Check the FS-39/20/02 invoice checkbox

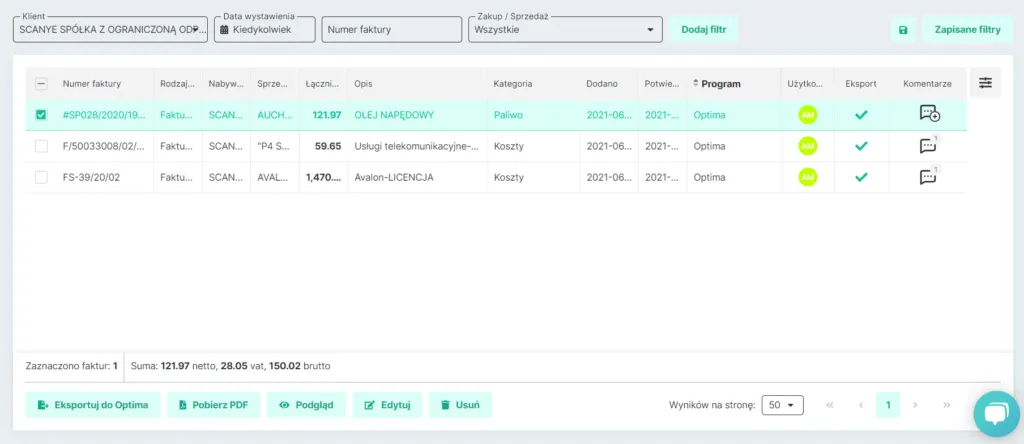tap(41, 177)
